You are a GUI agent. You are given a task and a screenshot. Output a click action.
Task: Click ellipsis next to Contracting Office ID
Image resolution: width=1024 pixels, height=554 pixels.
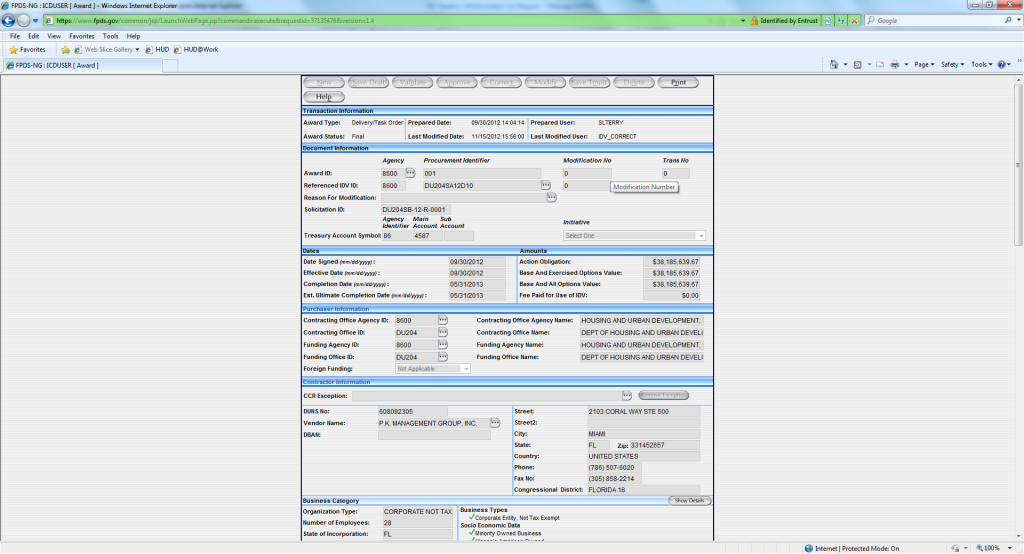(x=443, y=333)
